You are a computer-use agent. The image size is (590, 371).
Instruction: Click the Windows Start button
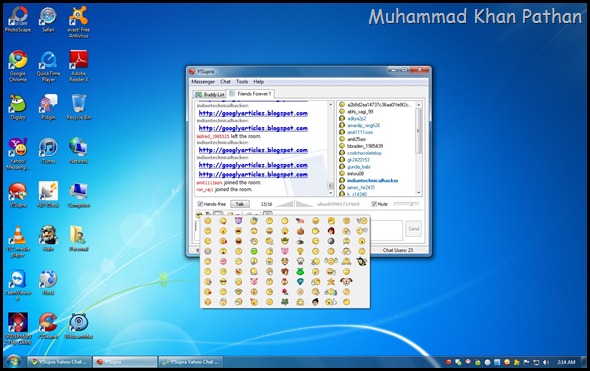14,362
